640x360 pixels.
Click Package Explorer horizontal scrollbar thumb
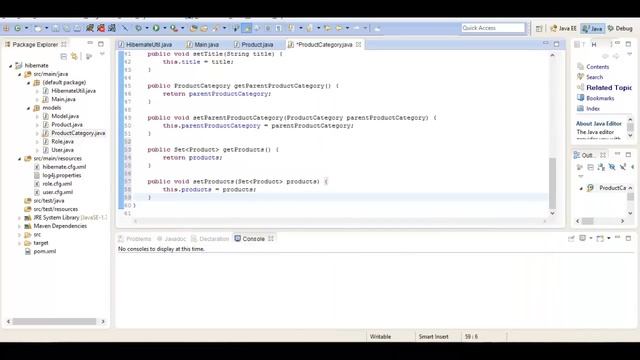54,322
